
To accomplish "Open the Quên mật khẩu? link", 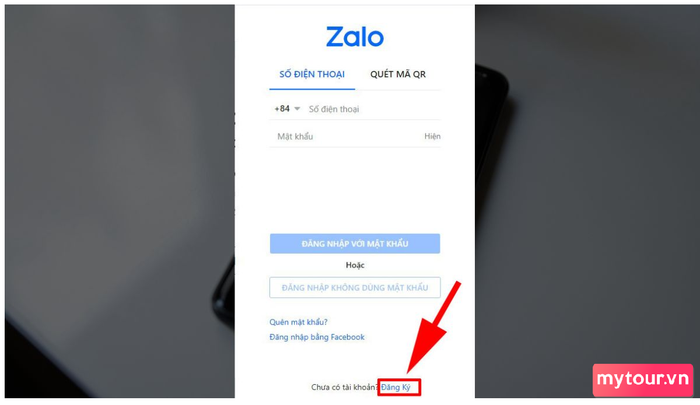I will pos(298,322).
